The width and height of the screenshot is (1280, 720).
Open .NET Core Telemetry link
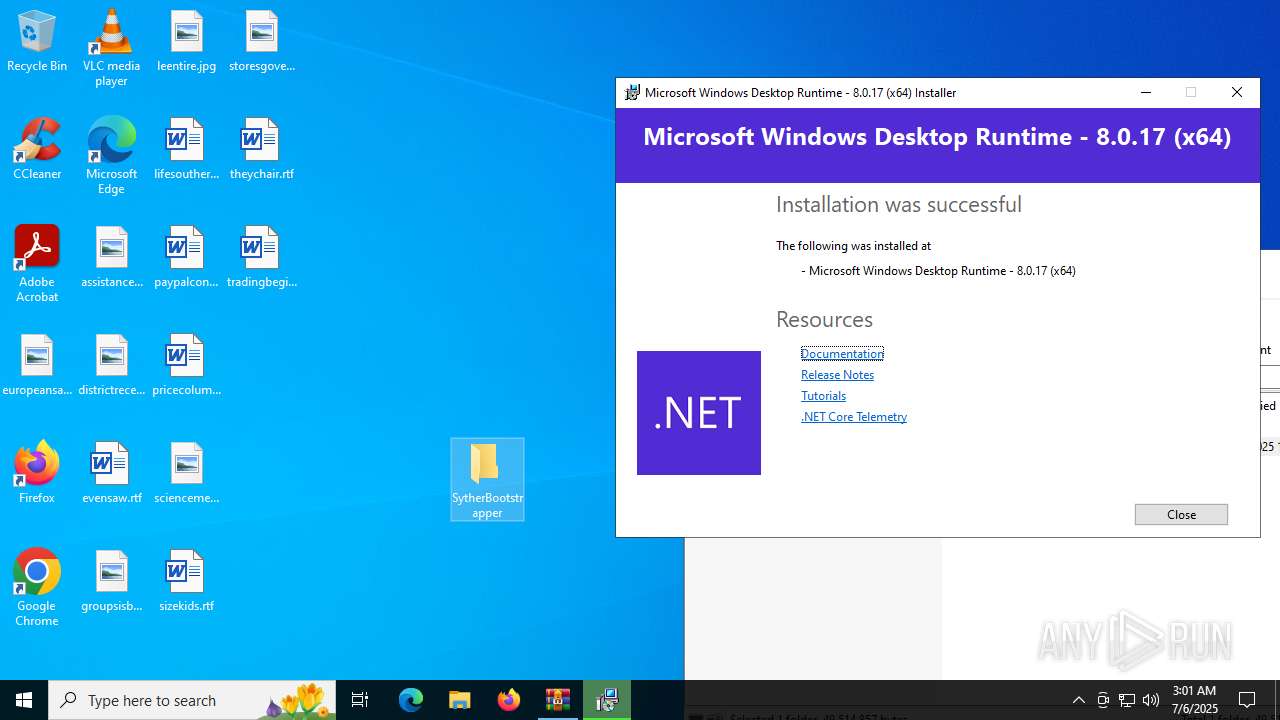pos(854,416)
